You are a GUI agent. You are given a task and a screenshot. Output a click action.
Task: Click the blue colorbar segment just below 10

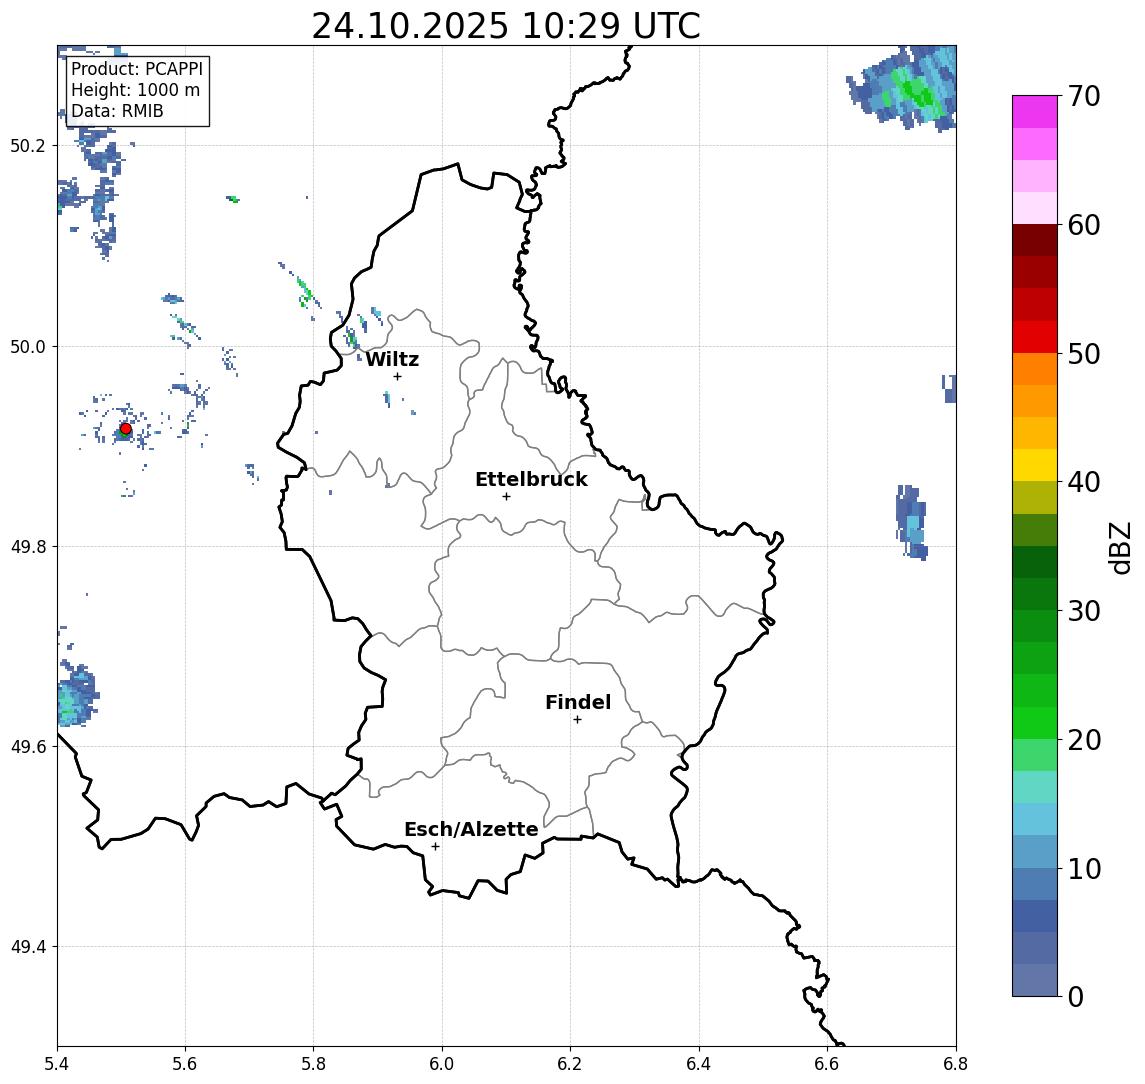coord(1035,883)
